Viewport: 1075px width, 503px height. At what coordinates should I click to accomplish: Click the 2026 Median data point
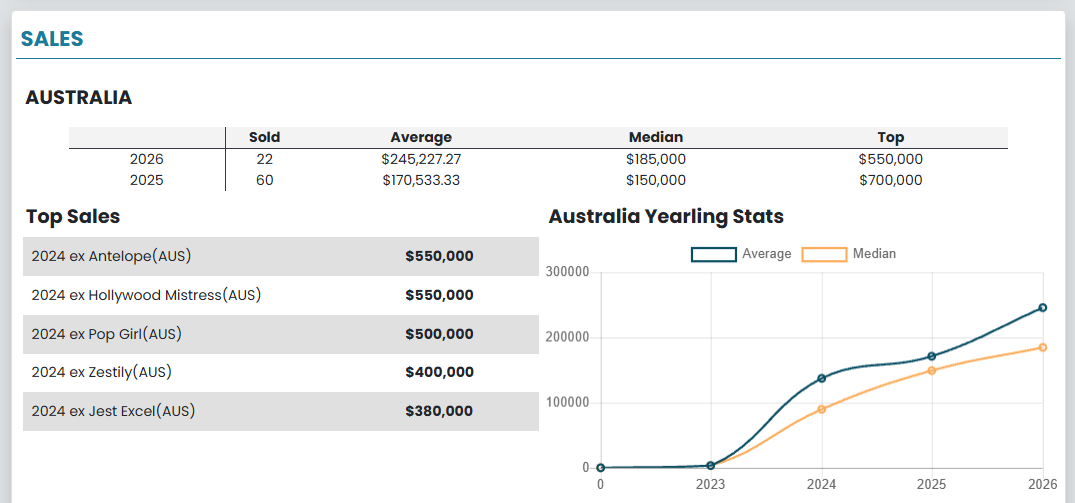point(1042,347)
